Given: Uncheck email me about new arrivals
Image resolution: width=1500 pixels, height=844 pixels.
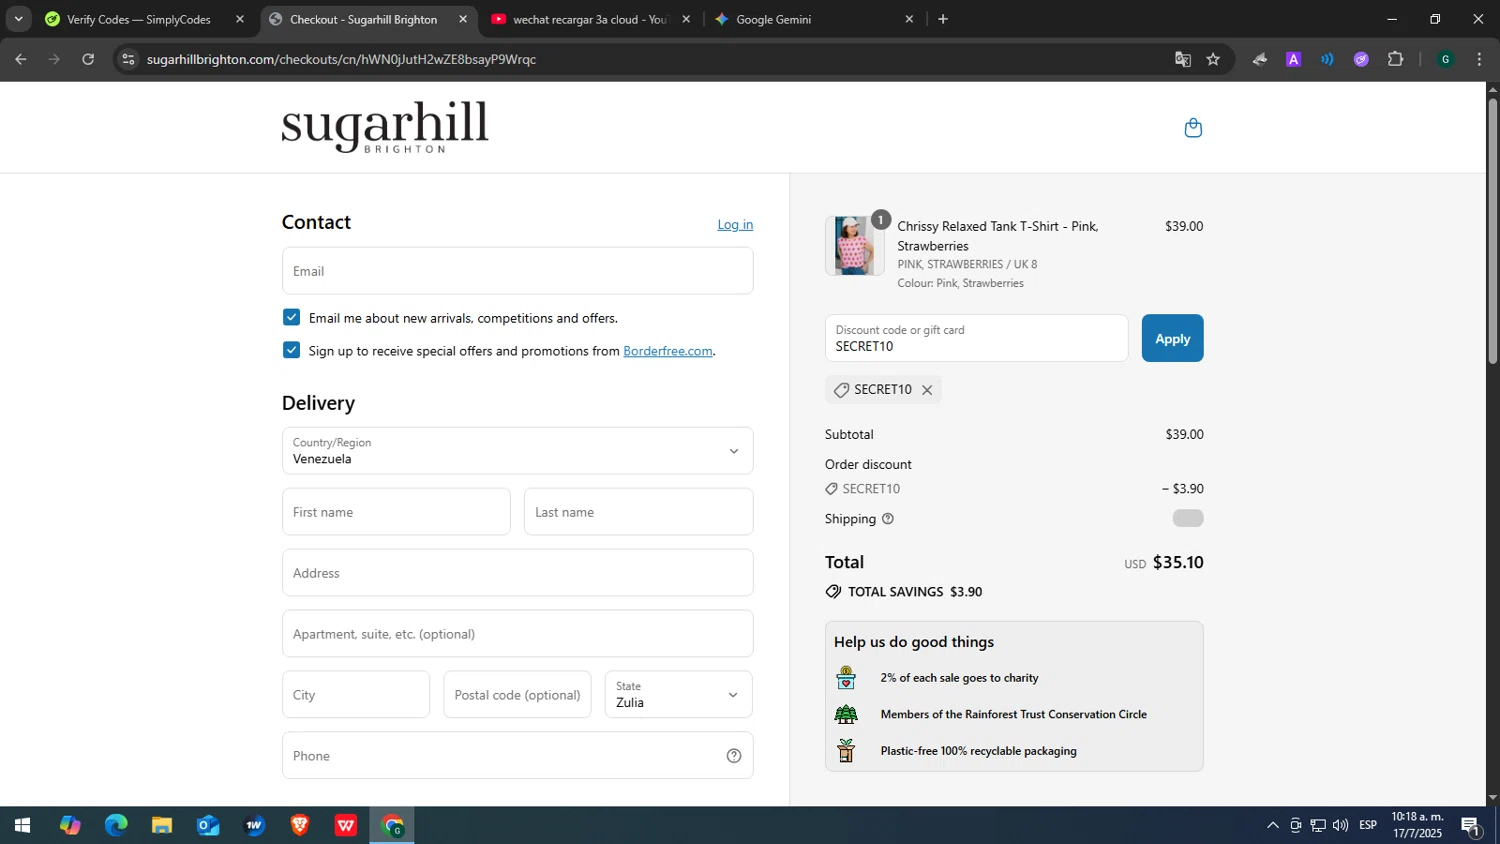Looking at the screenshot, I should click(x=291, y=317).
